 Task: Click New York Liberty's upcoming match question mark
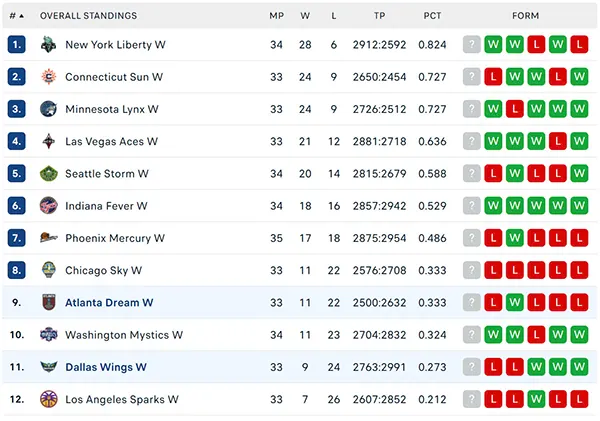471,44
